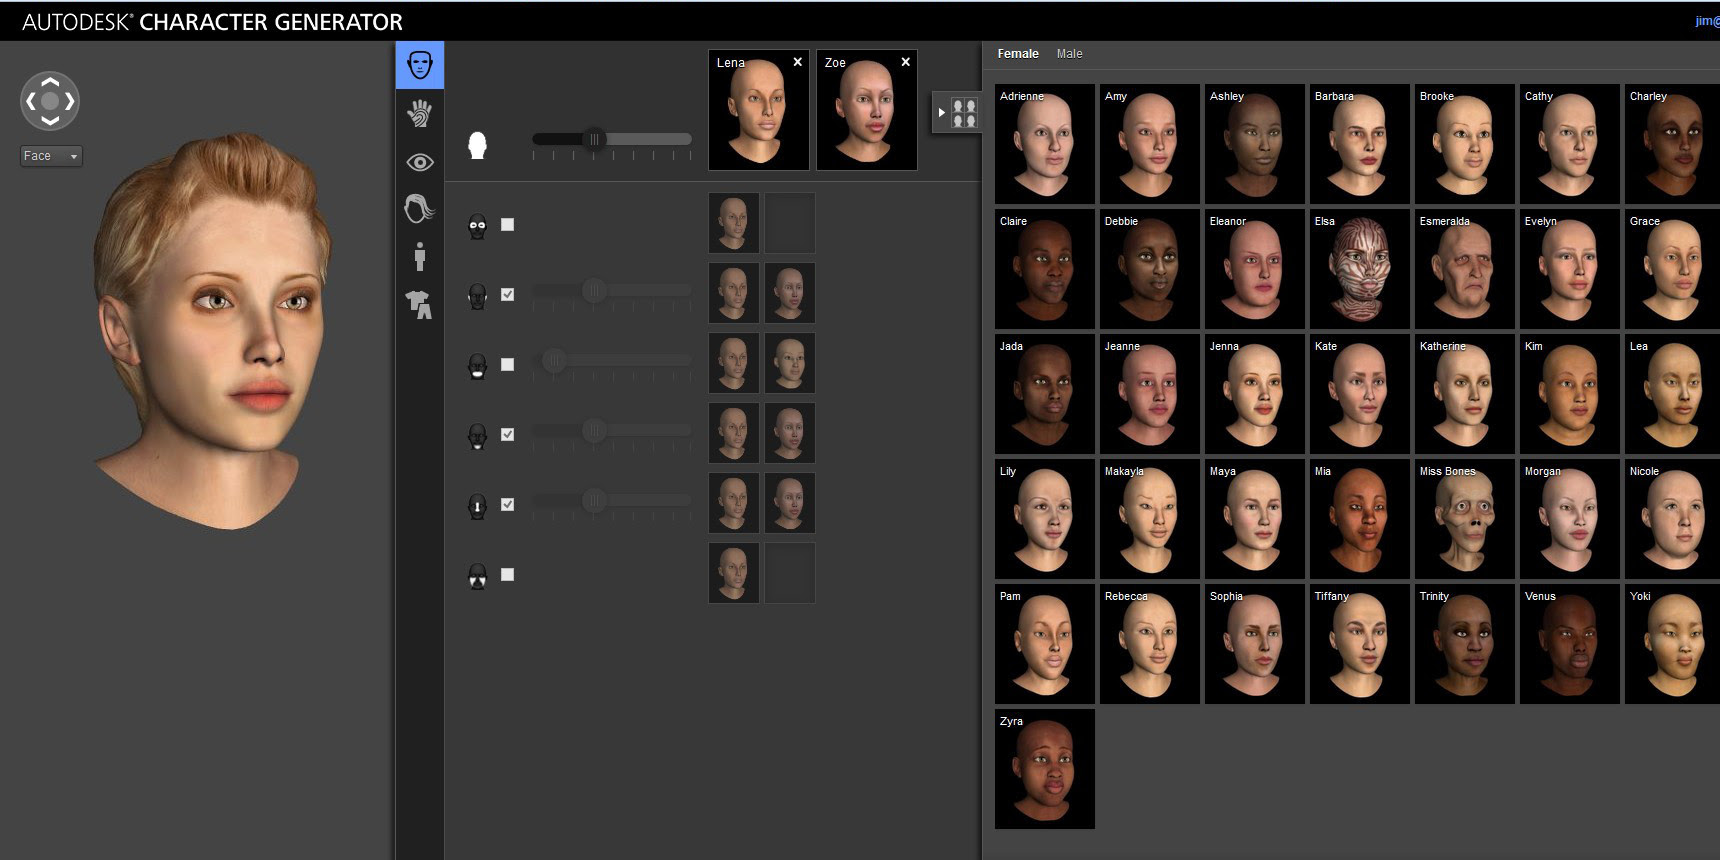Remove the Zoe source face
This screenshot has width=1720, height=860.
tap(905, 62)
